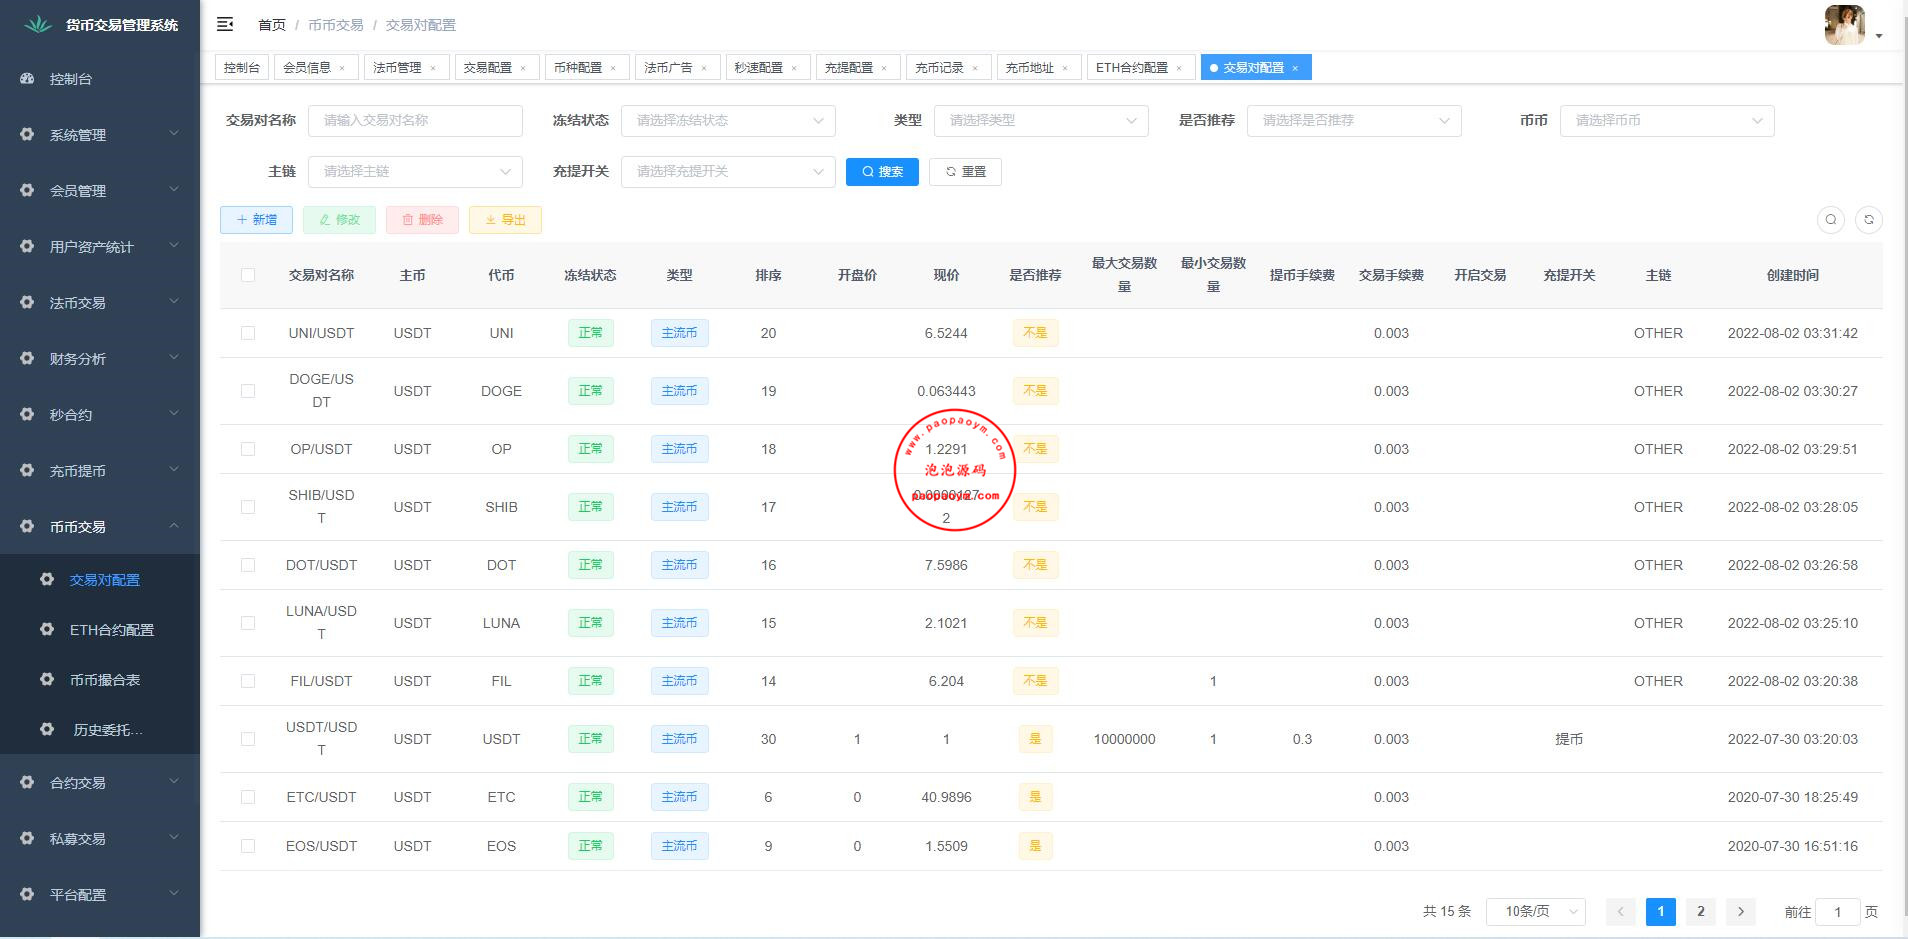Check the DOT/USDT row checkbox
Image resolution: width=1908 pixels, height=939 pixels.
[248, 565]
